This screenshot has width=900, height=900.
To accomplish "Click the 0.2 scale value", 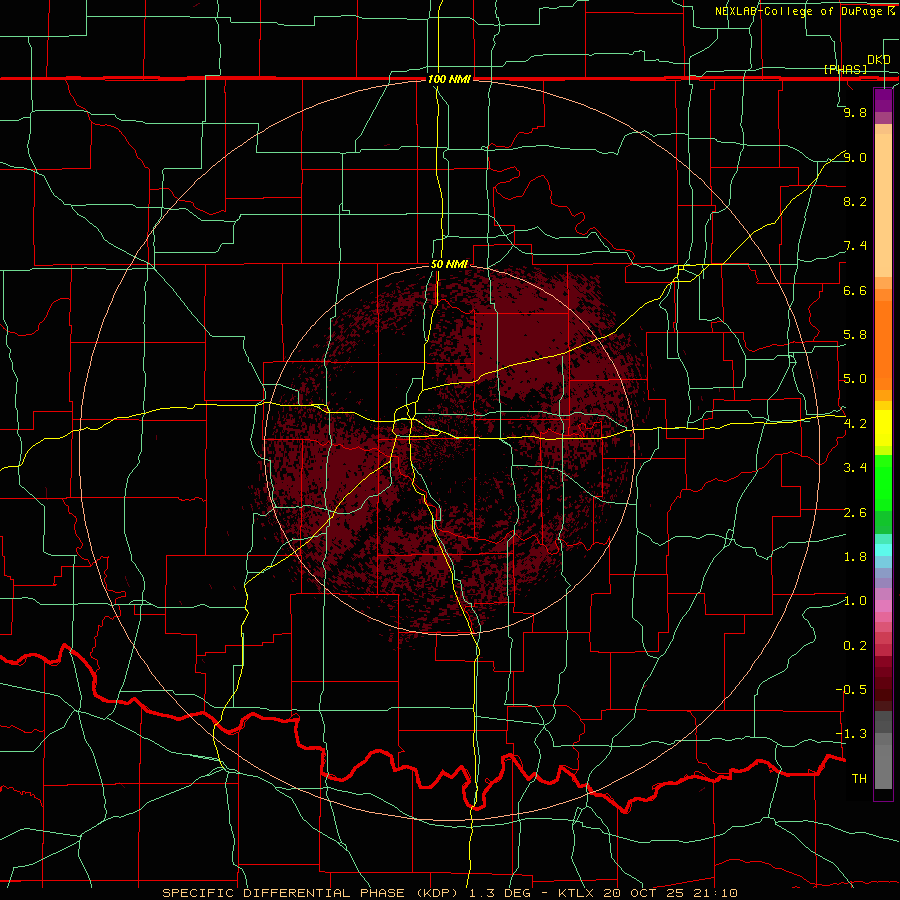I will click(855, 646).
